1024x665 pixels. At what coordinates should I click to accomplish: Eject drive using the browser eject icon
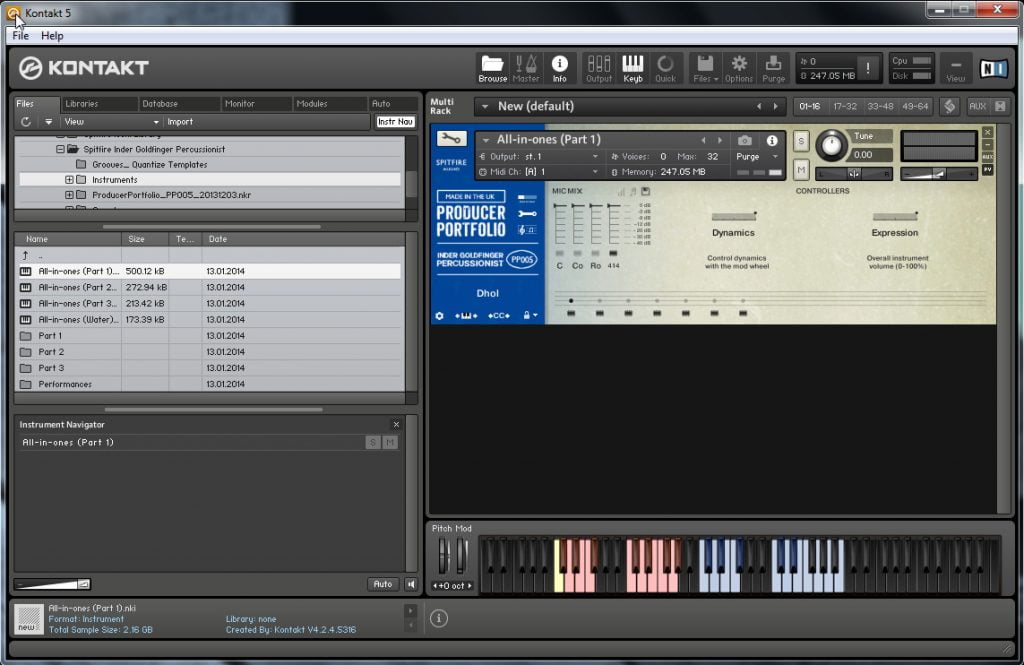coord(48,122)
